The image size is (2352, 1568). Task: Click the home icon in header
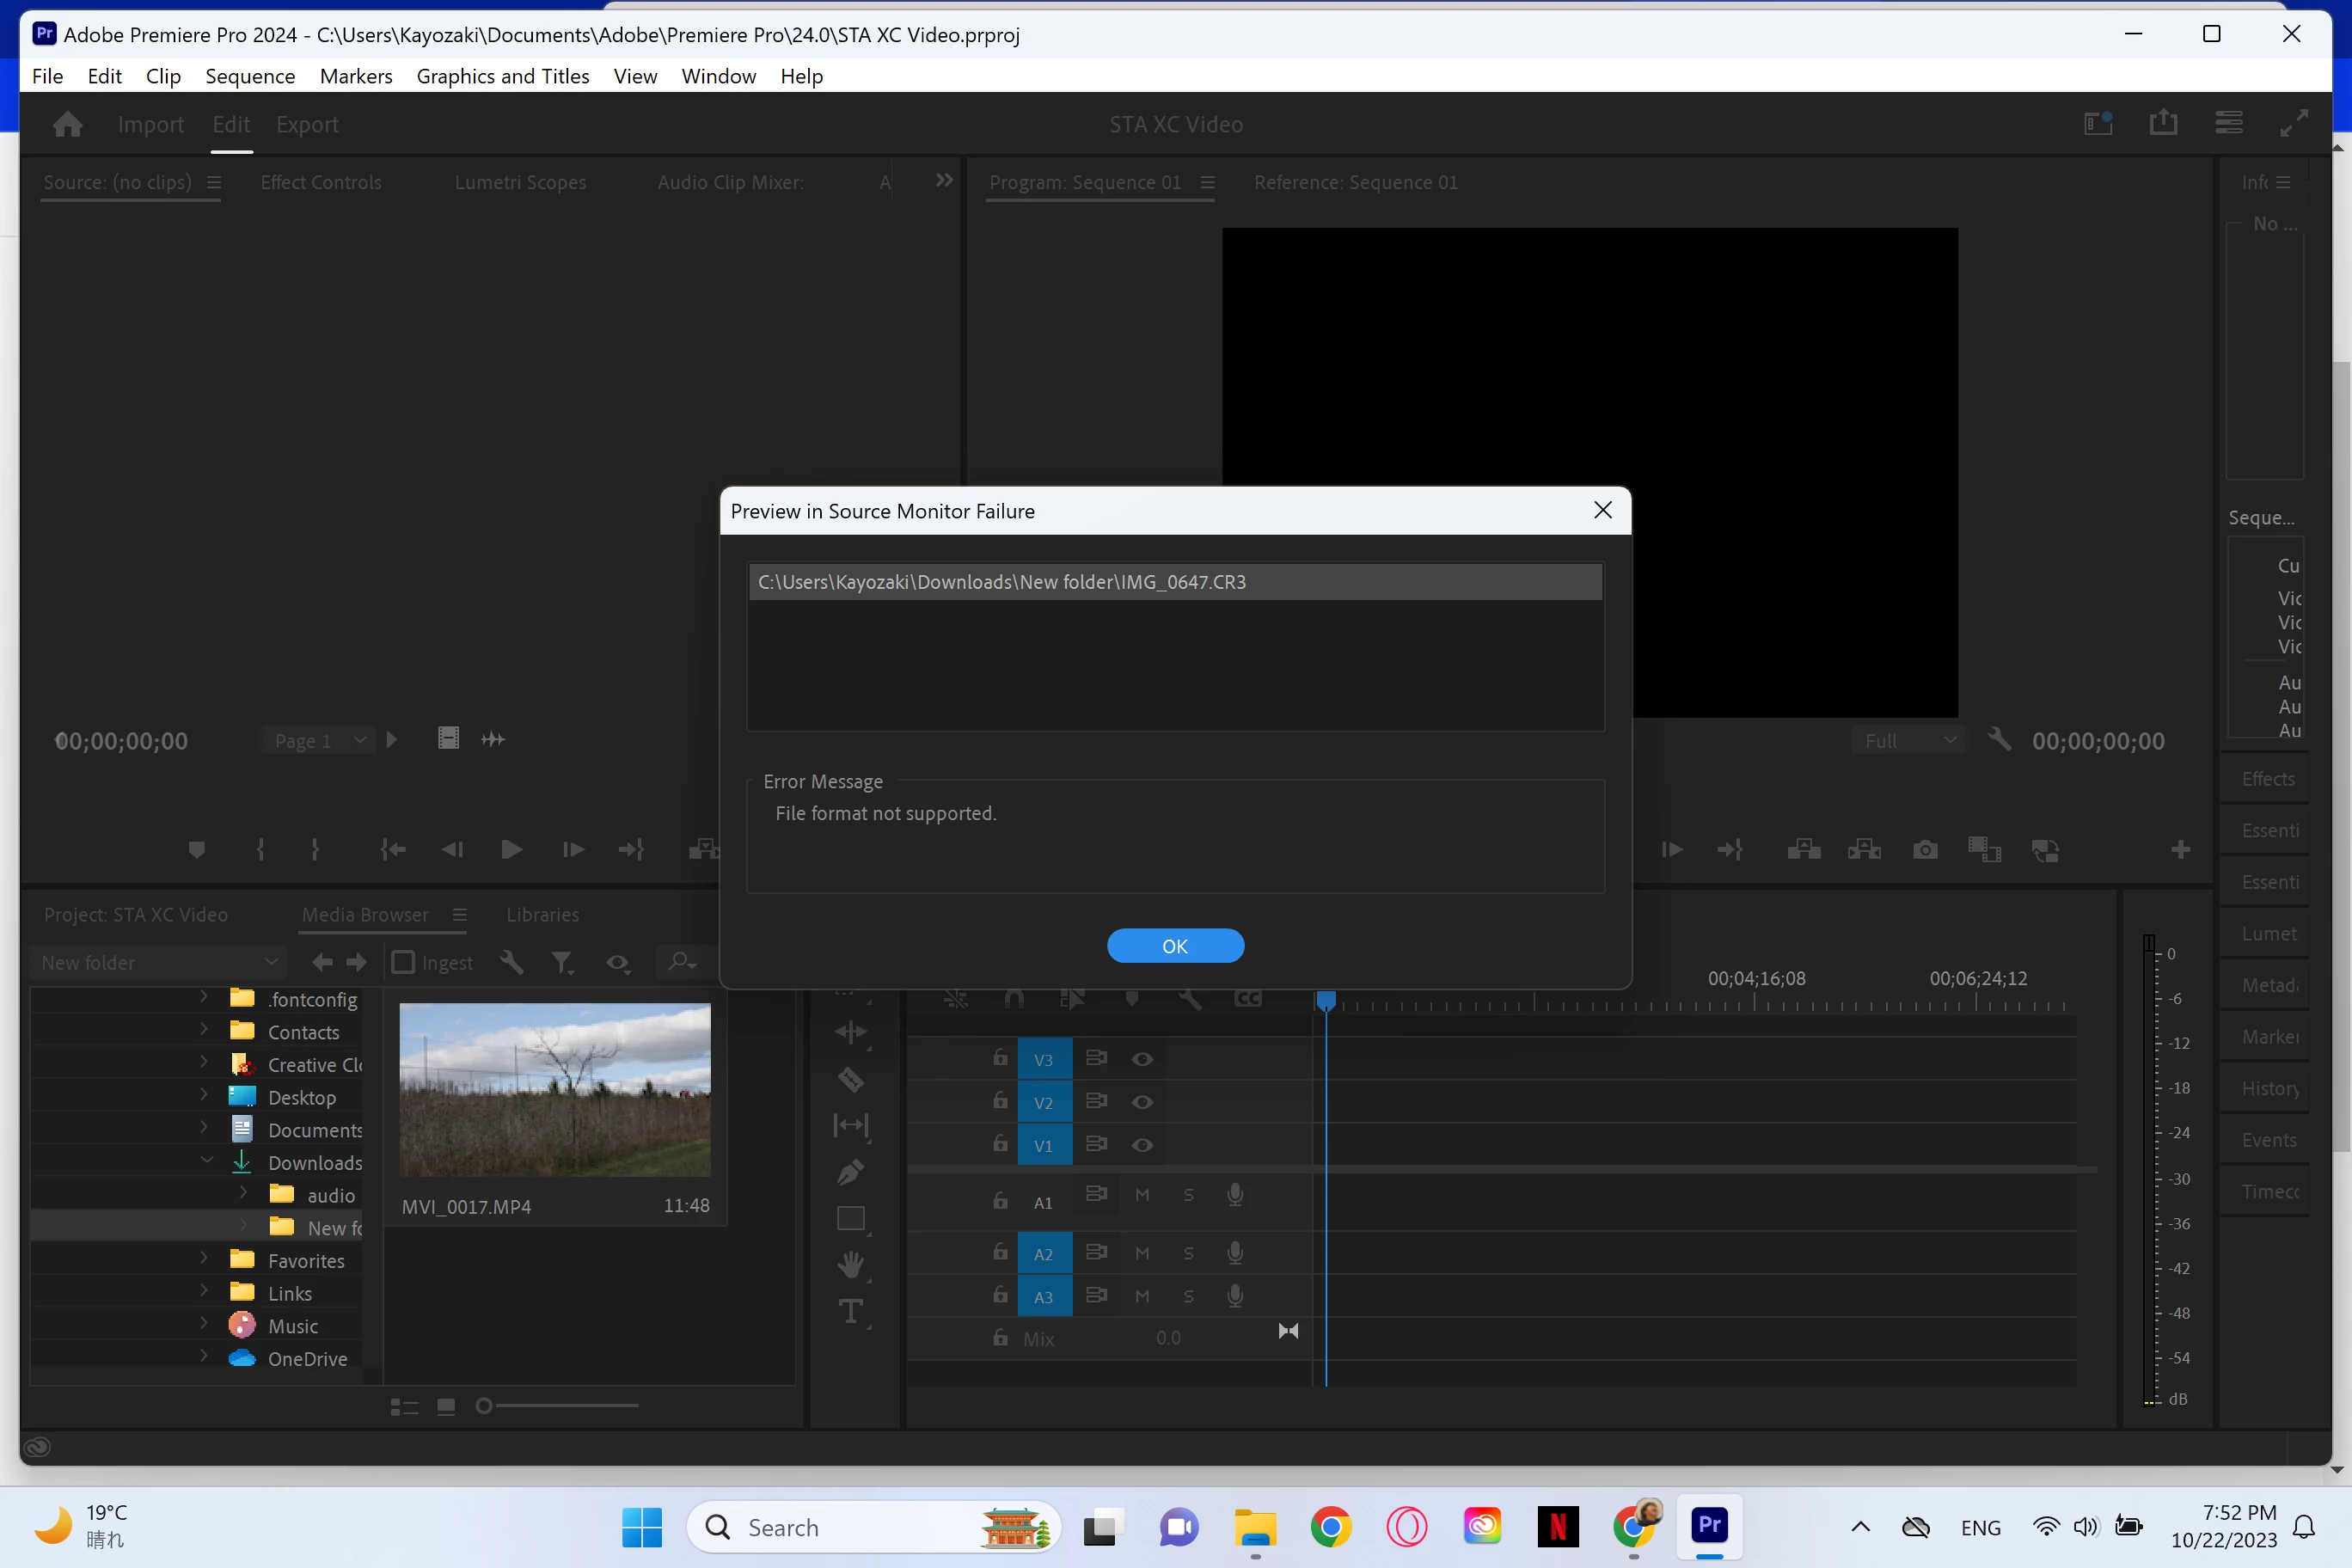click(x=68, y=124)
